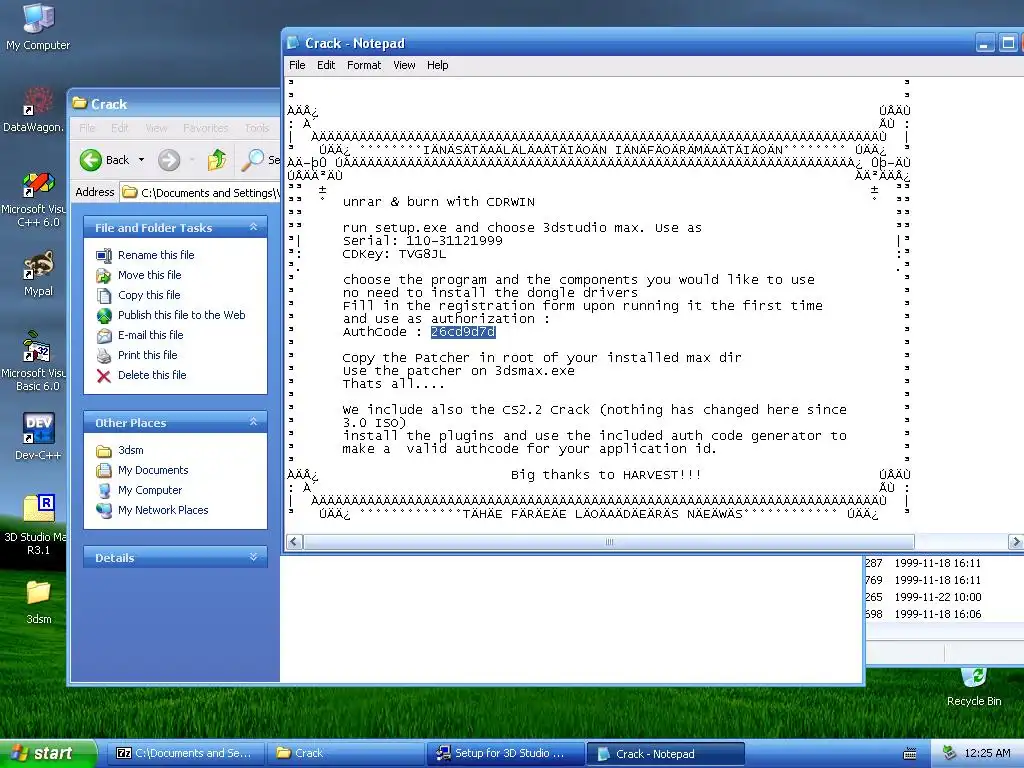Switch to 7-Zip C:\Documents taskbar button
This screenshot has width=1024, height=768.
(185, 753)
